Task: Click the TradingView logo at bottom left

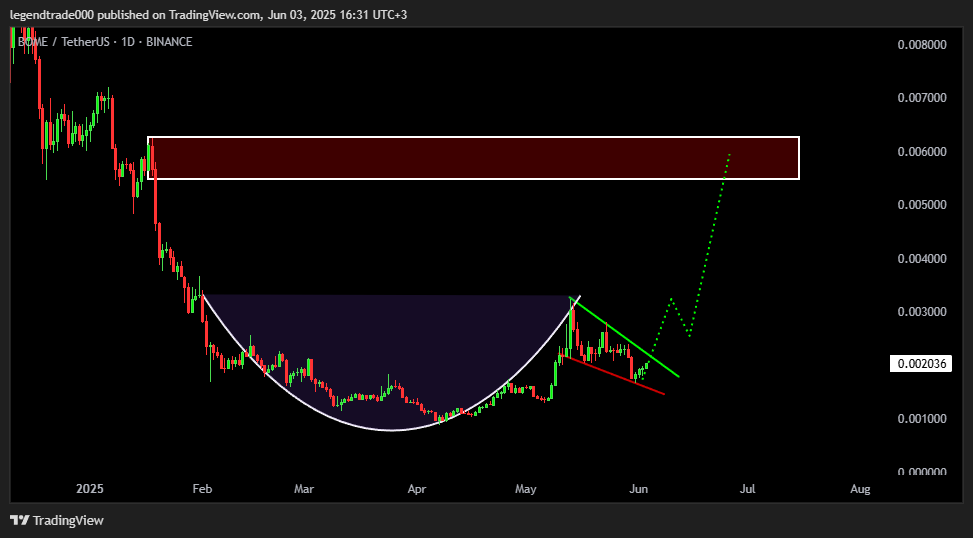Action: pyautogui.click(x=57, y=520)
